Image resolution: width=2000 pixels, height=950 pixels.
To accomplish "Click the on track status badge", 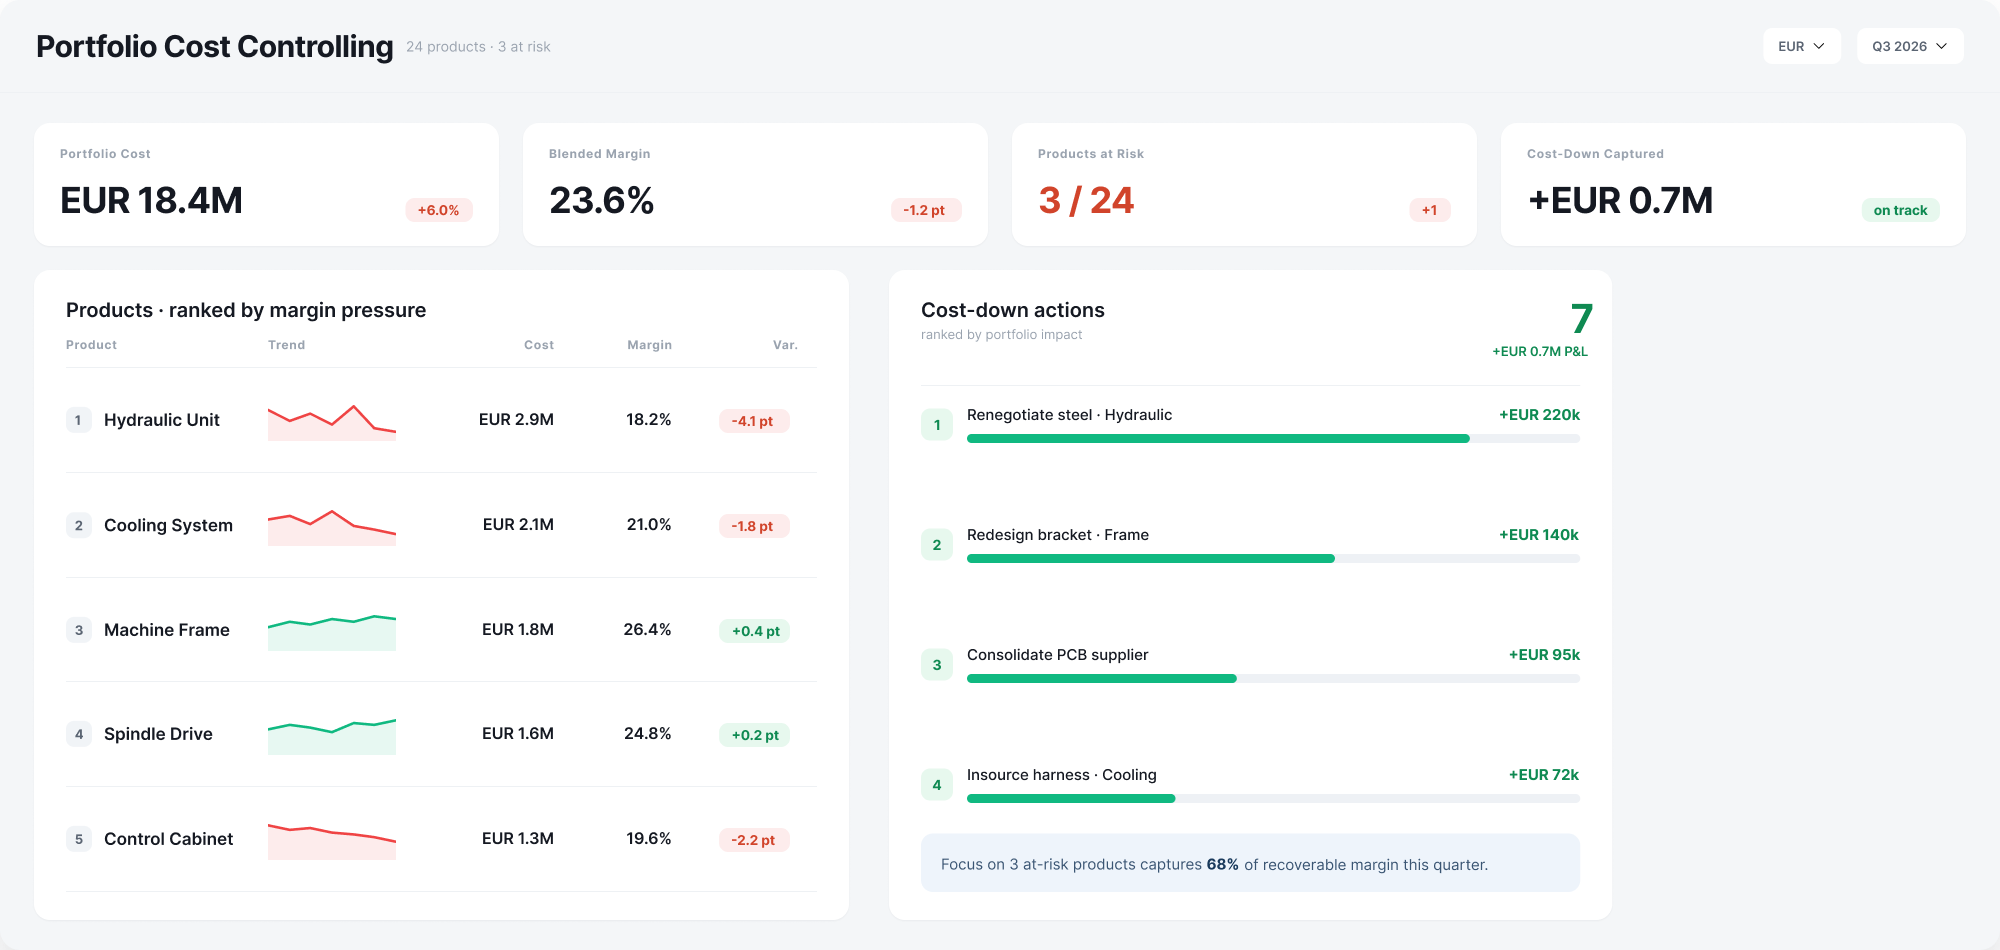I will (1900, 210).
